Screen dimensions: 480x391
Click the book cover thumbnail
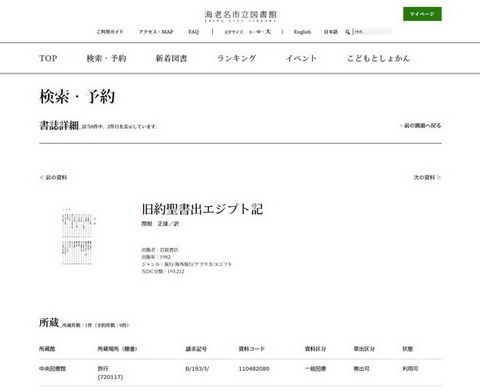pos(78,237)
